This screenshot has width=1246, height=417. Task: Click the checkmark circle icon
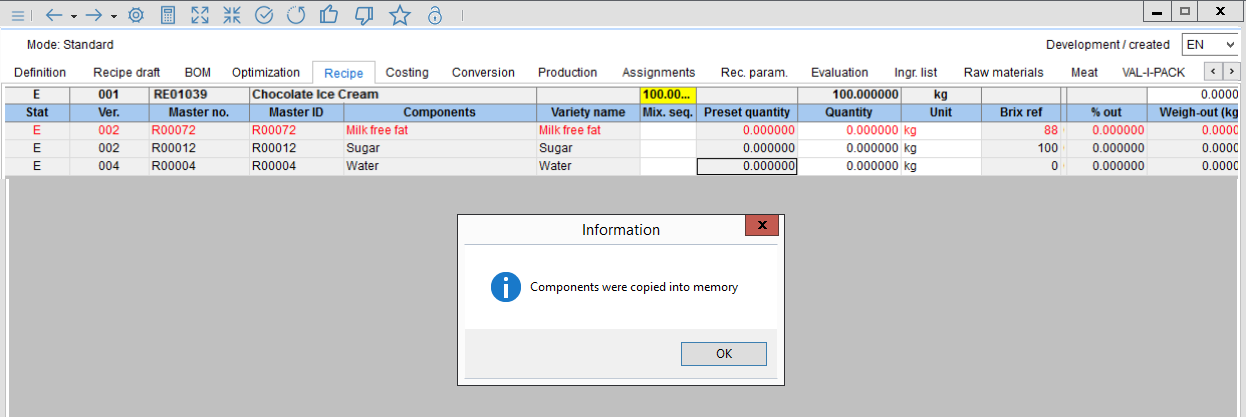[x=264, y=15]
